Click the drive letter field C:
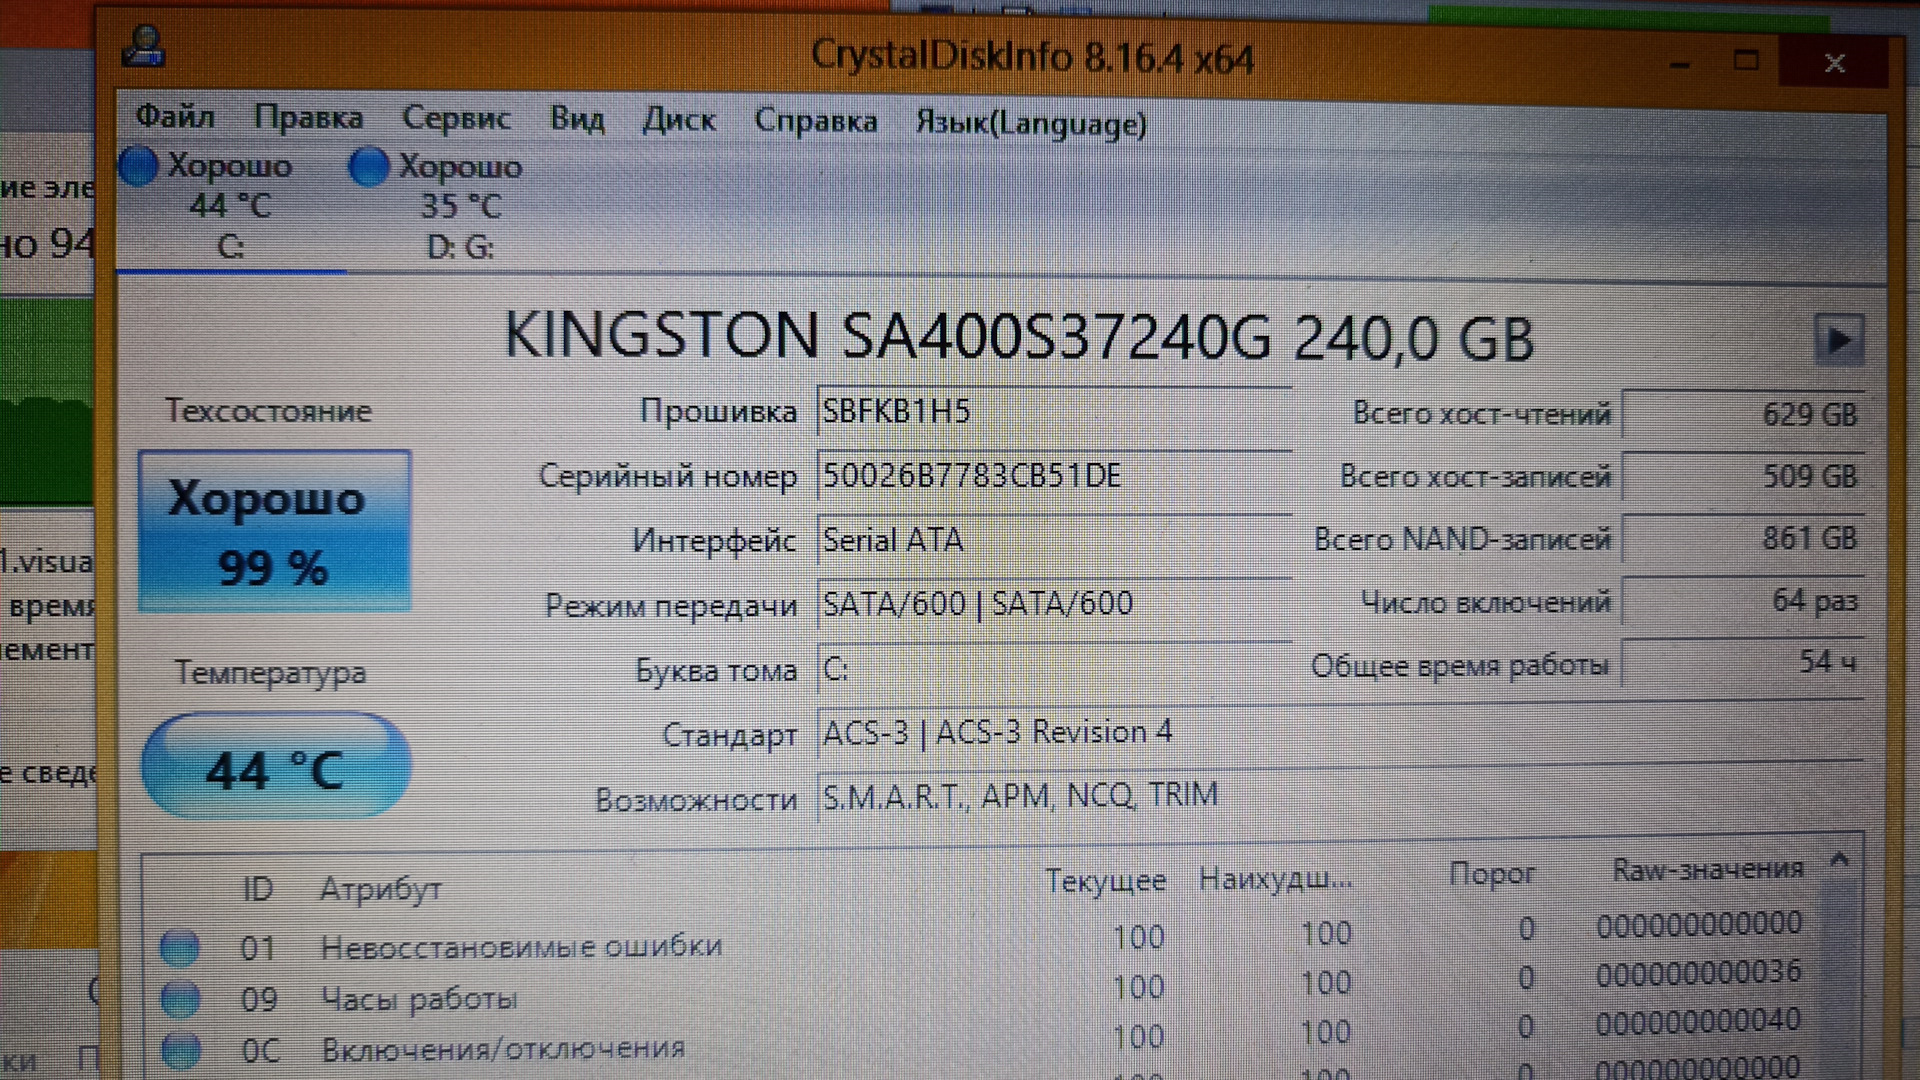 [1054, 668]
